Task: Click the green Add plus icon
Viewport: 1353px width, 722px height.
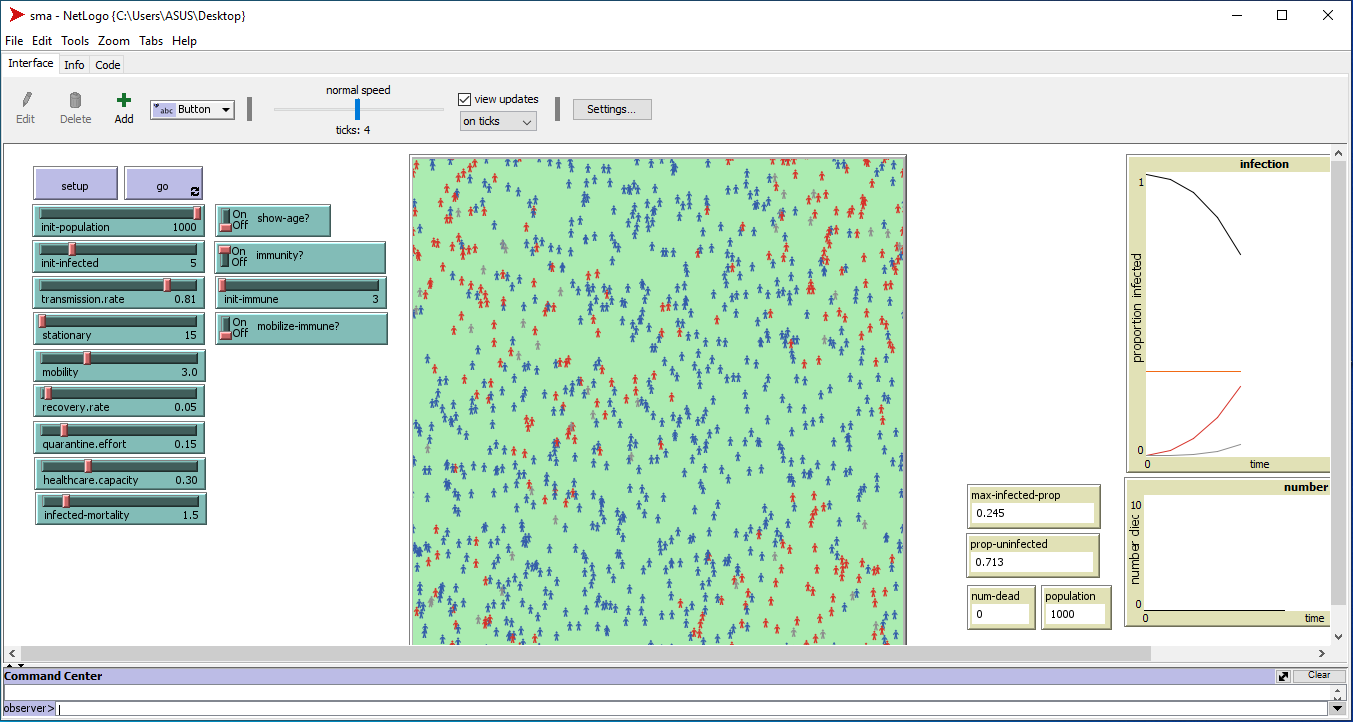Action: point(124,100)
